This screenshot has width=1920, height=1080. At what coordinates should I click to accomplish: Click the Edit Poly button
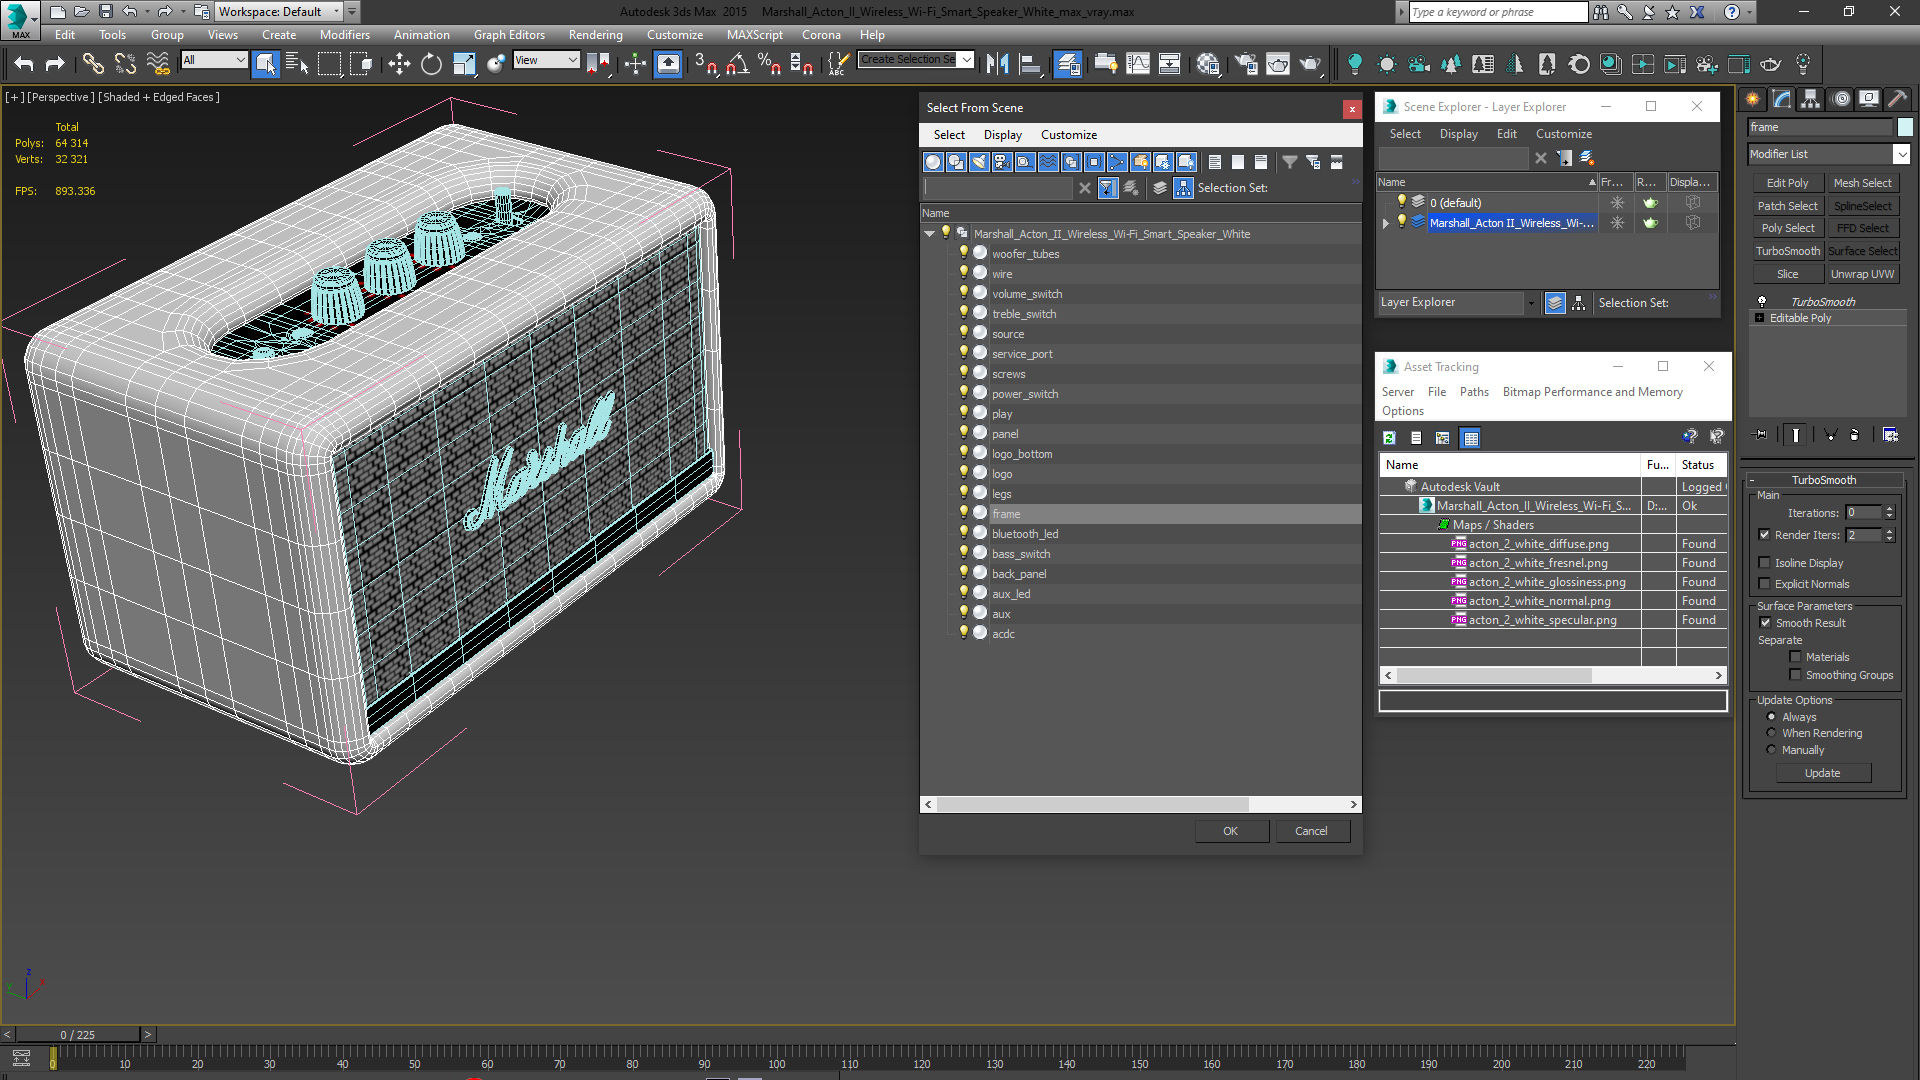(x=1787, y=183)
